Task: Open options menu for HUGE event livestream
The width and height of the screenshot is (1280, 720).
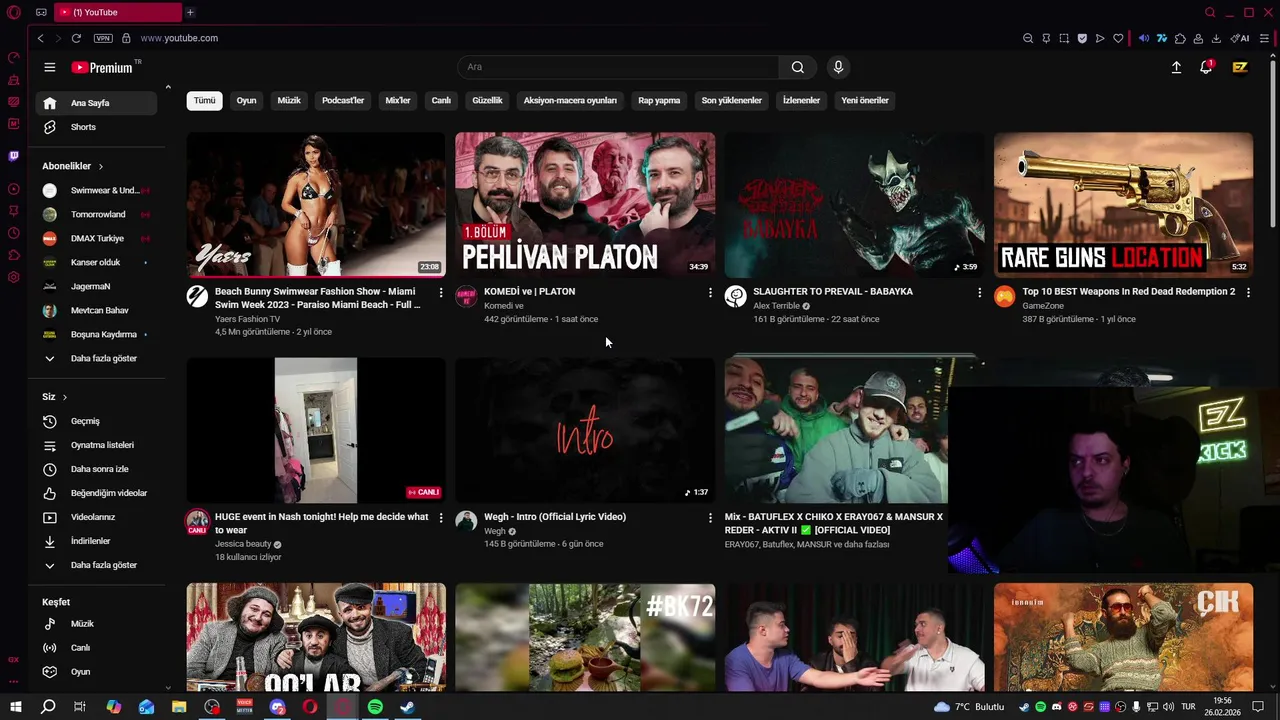Action: coord(441,517)
